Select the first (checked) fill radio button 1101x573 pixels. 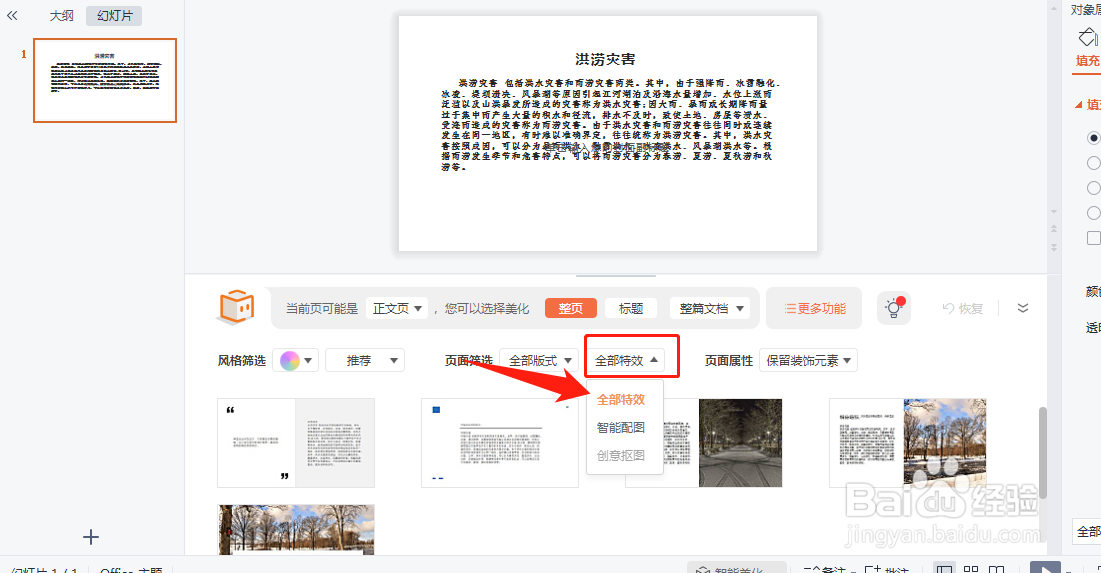1093,138
